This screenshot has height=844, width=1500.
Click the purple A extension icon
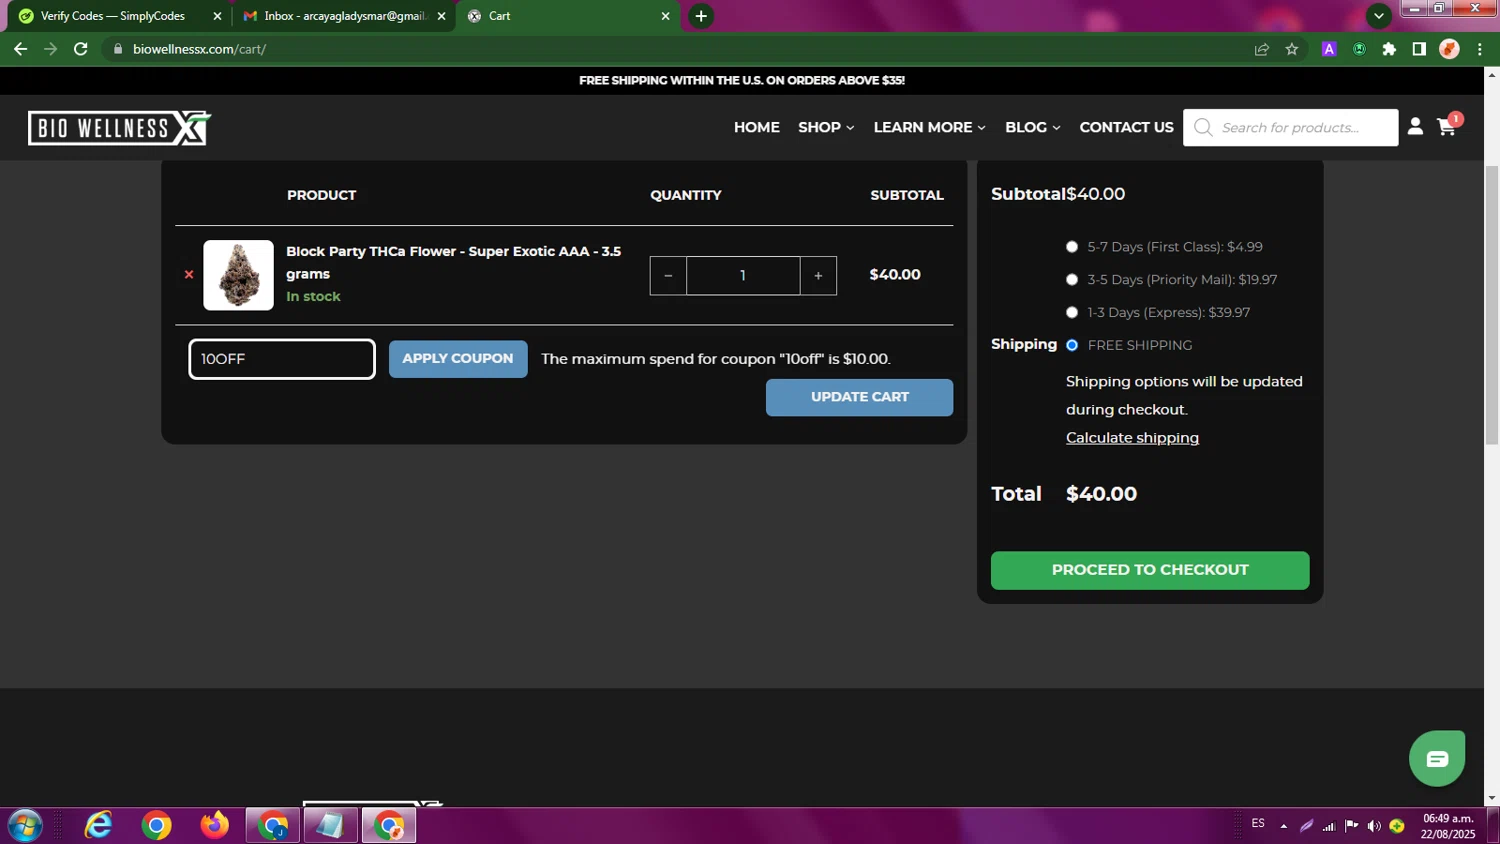point(1329,49)
